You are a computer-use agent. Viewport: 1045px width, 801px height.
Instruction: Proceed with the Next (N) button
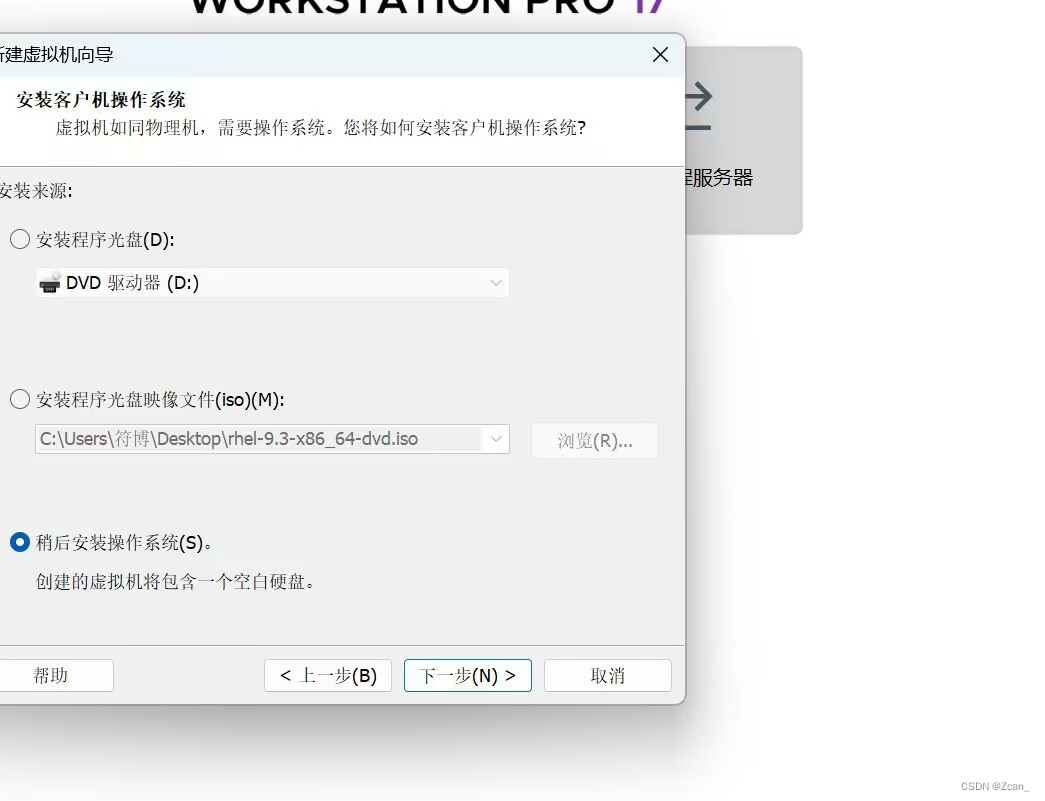(468, 676)
